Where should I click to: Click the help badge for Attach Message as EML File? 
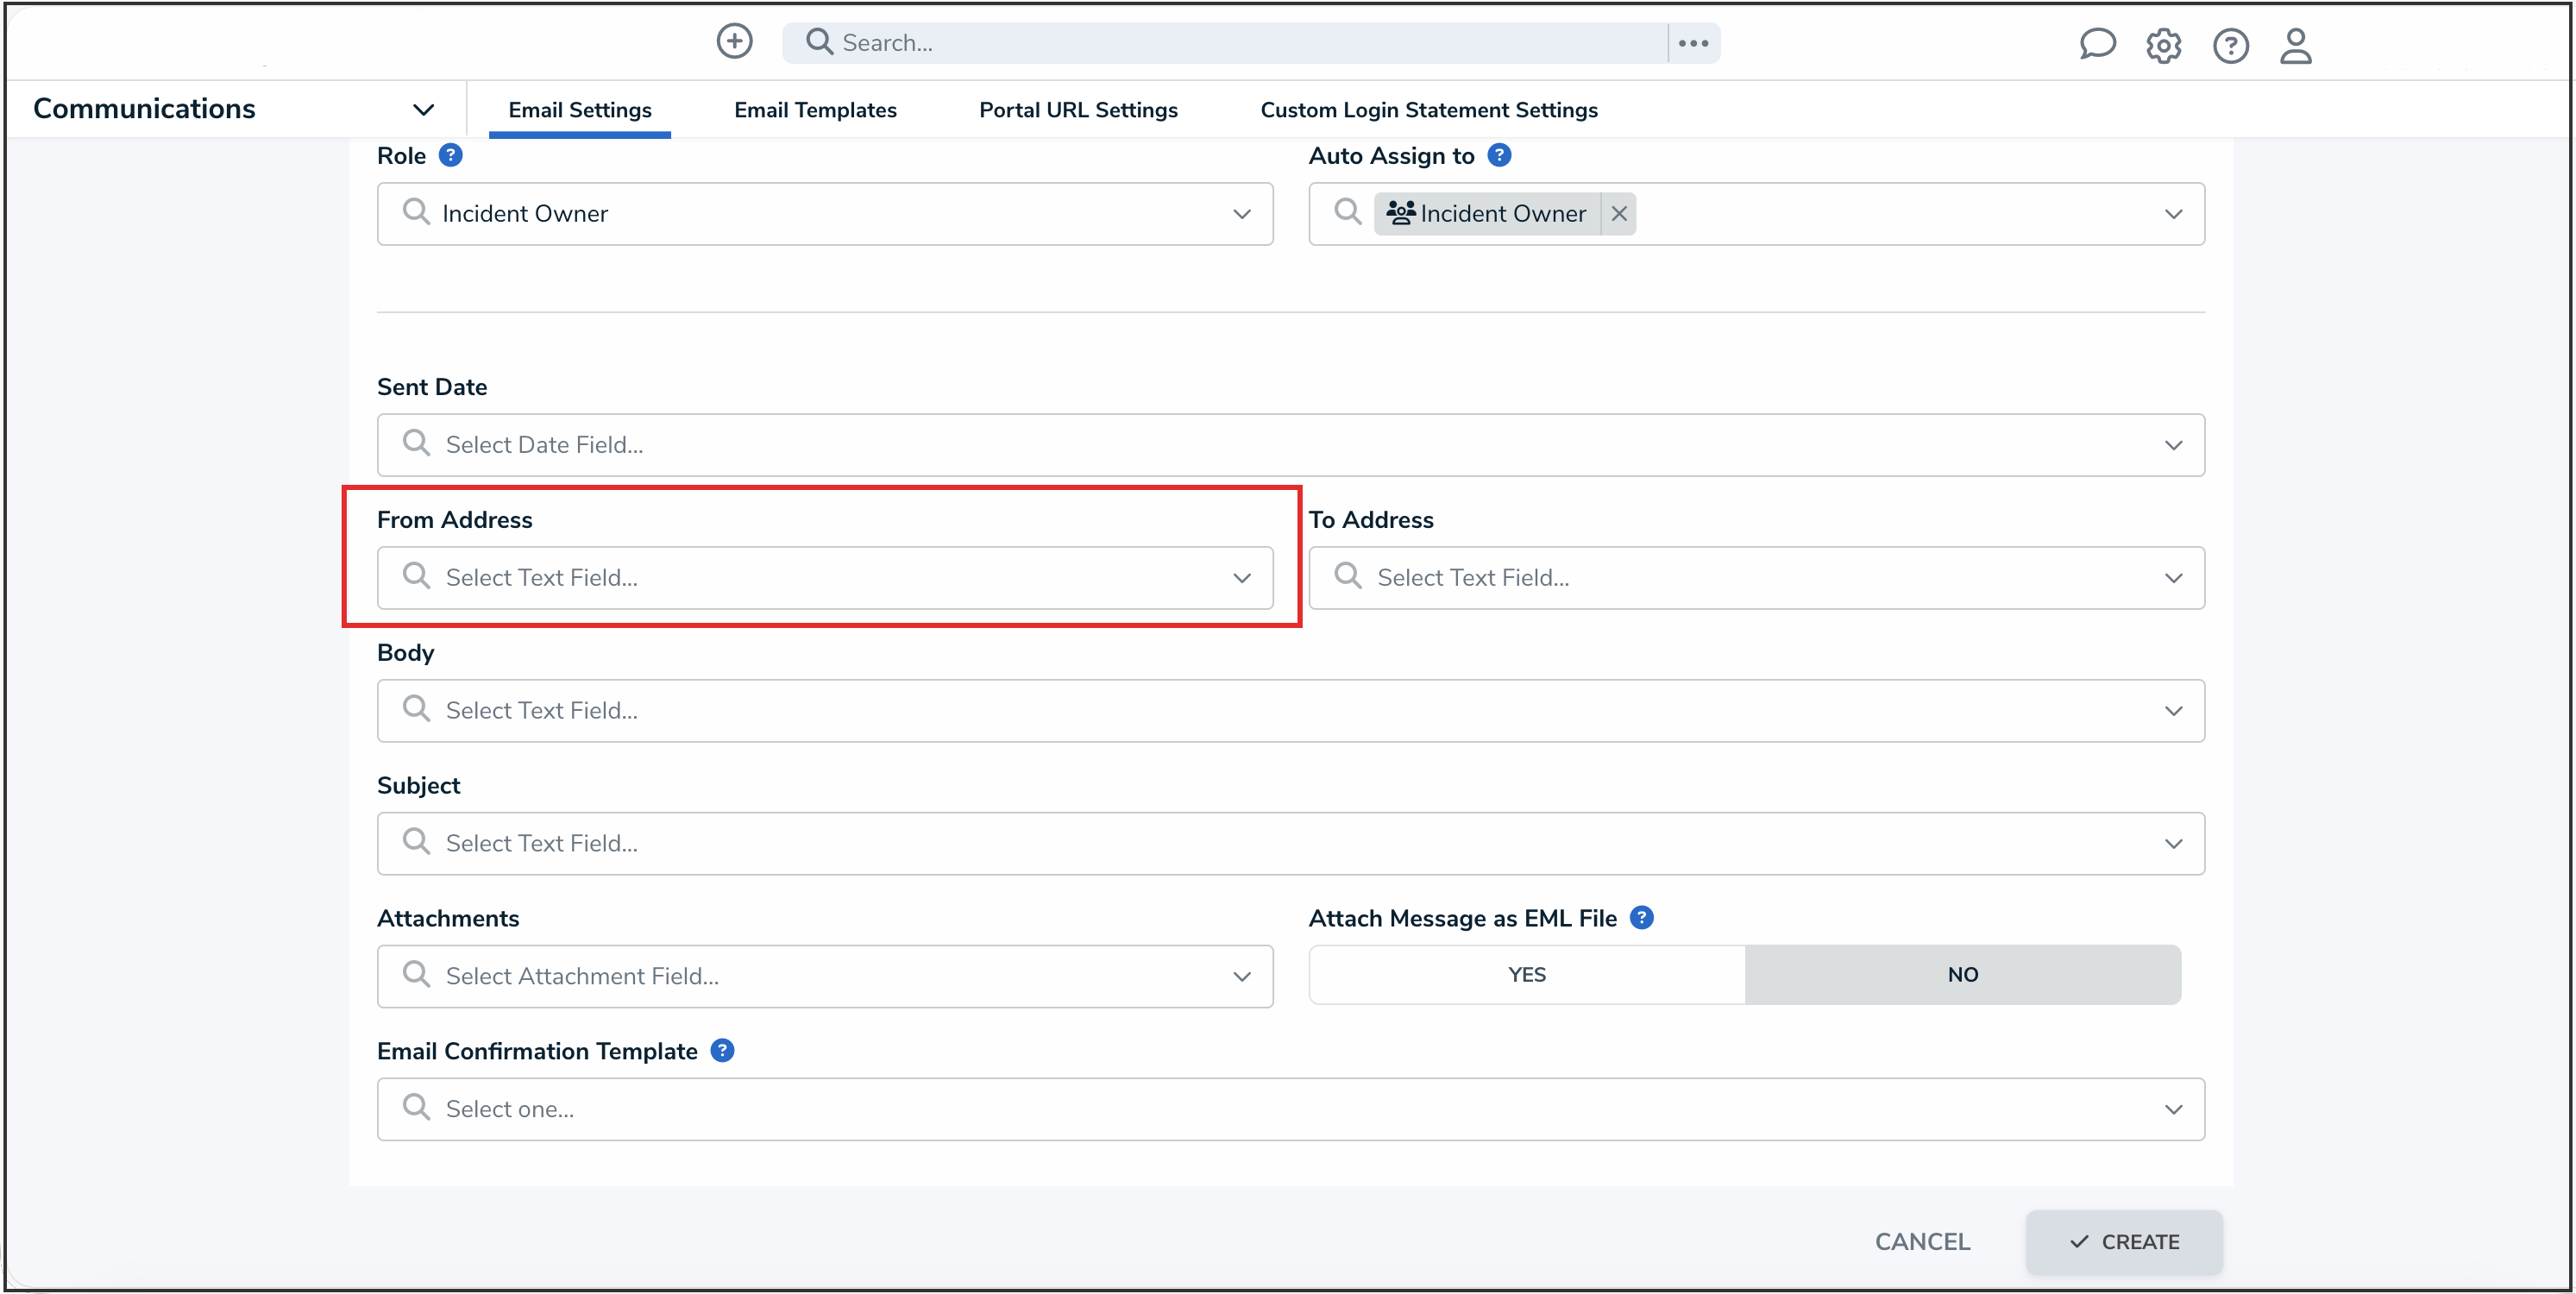tap(1641, 917)
